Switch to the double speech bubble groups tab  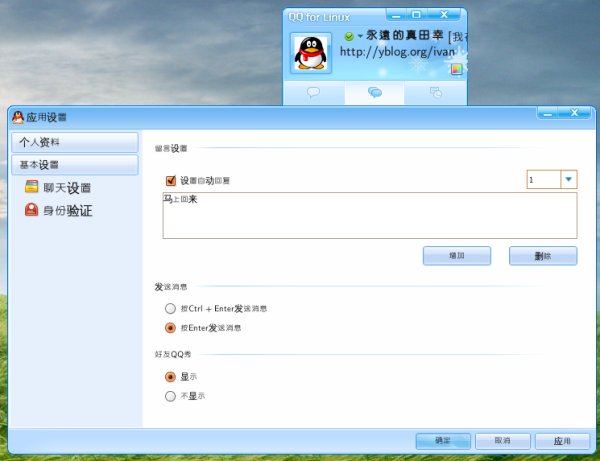[x=375, y=92]
